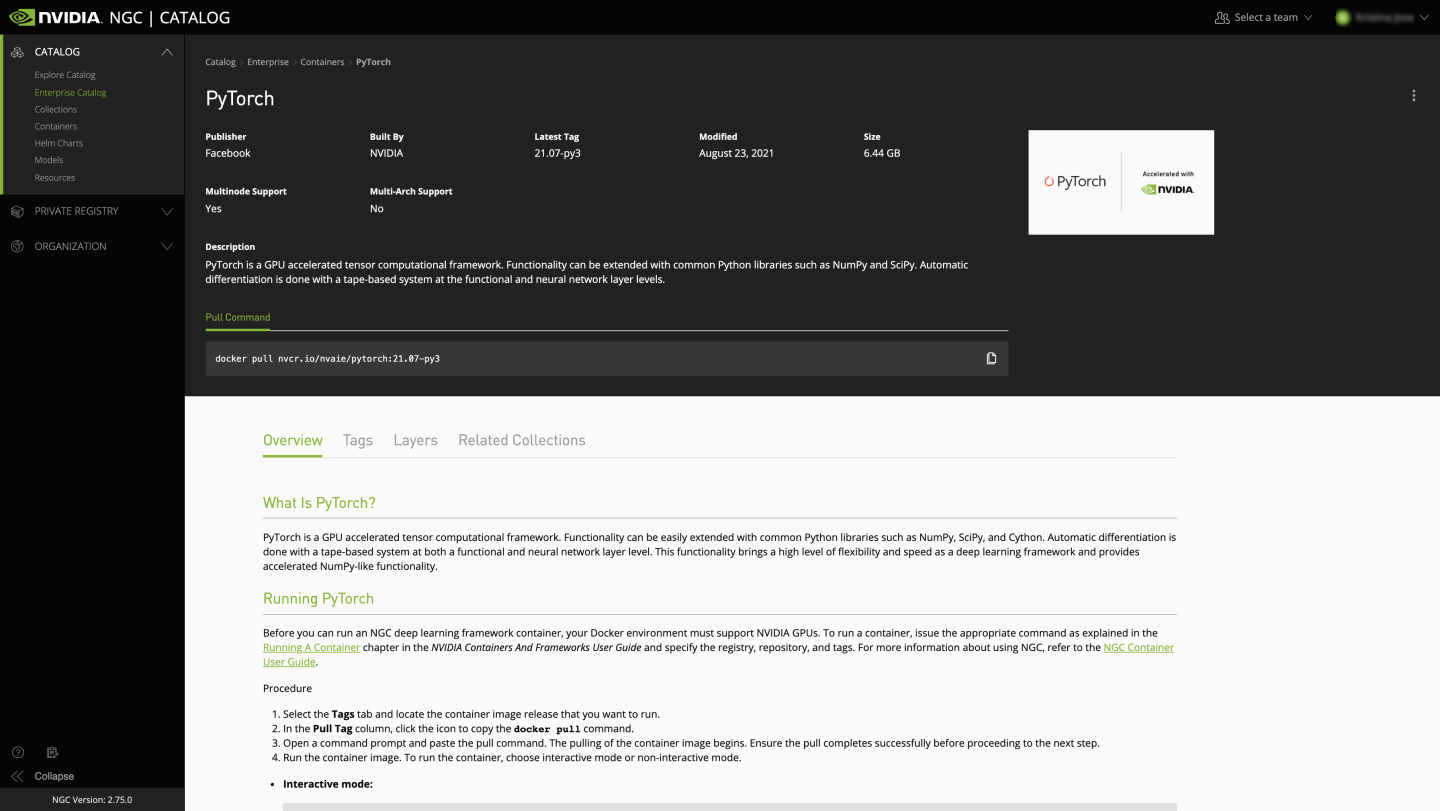This screenshot has width=1440, height=811.
Task: Select the Catalog icon in the sidebar
Action: [x=16, y=51]
